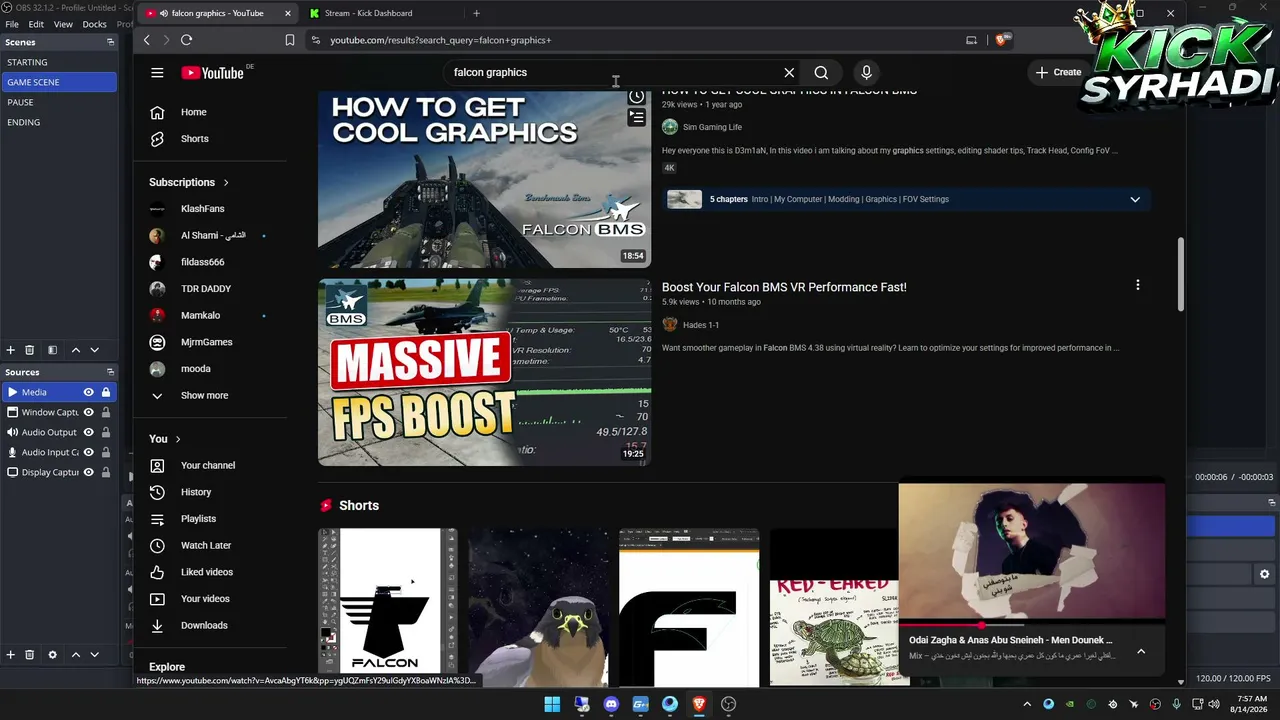Viewport: 1280px width, 720px height.
Task: Expand the chapters list for the graphics video
Action: [x=1135, y=199]
